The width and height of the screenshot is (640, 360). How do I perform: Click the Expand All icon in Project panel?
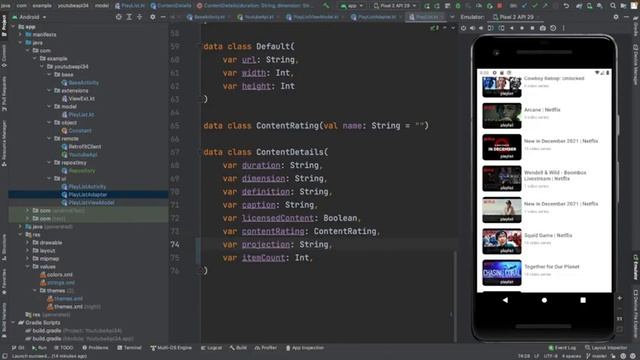[x=129, y=17]
